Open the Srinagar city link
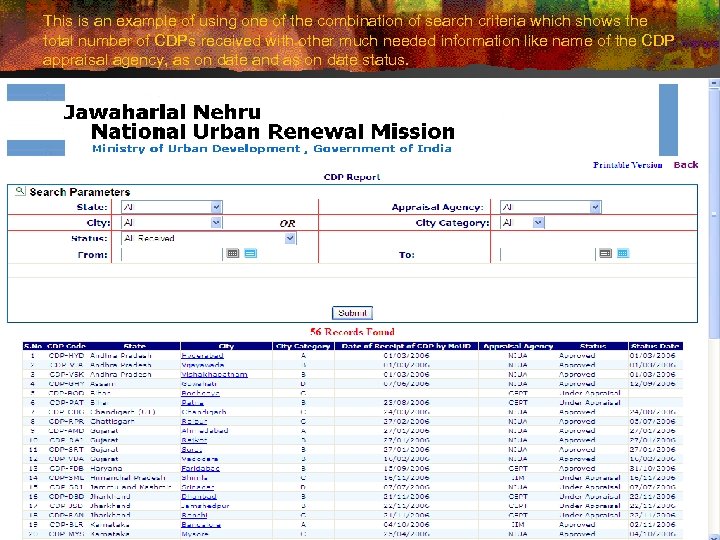Image resolution: width=720 pixels, height=540 pixels. point(197,487)
